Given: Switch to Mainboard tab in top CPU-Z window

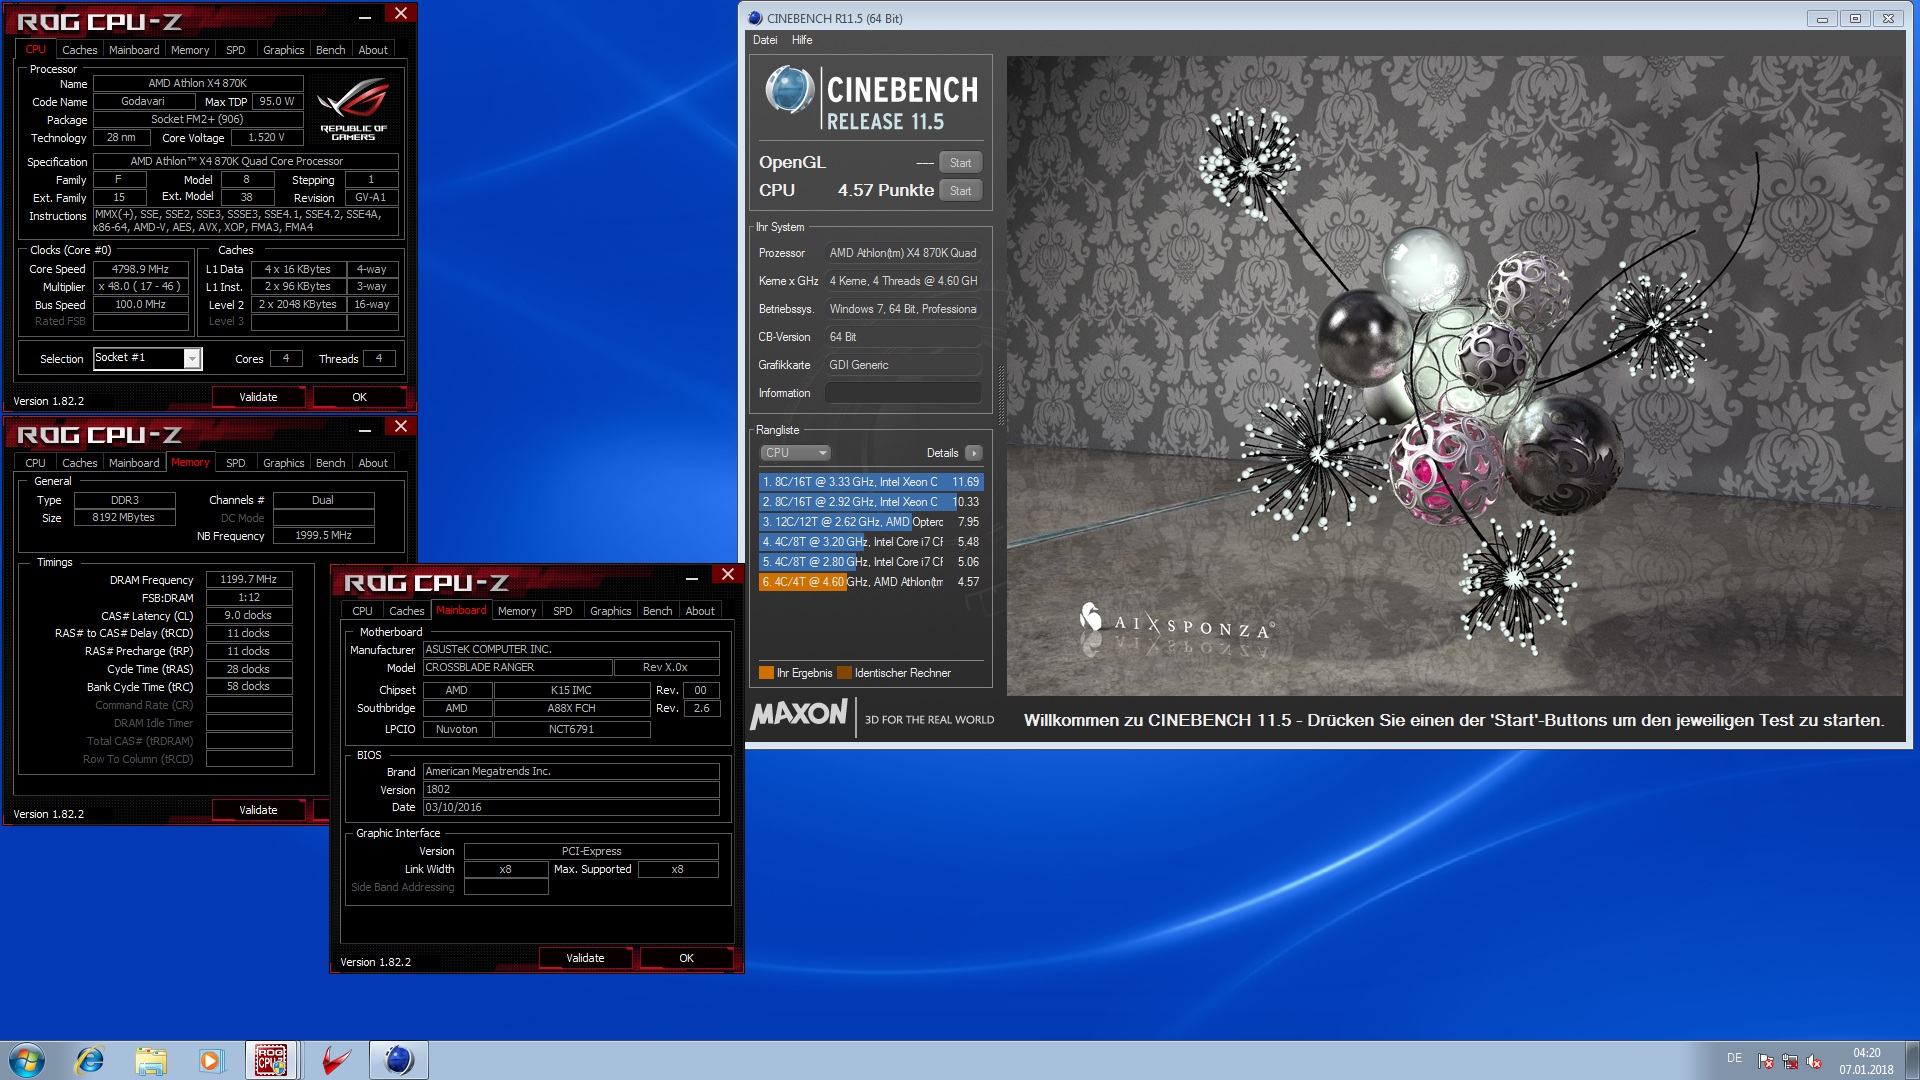Looking at the screenshot, I should (134, 50).
